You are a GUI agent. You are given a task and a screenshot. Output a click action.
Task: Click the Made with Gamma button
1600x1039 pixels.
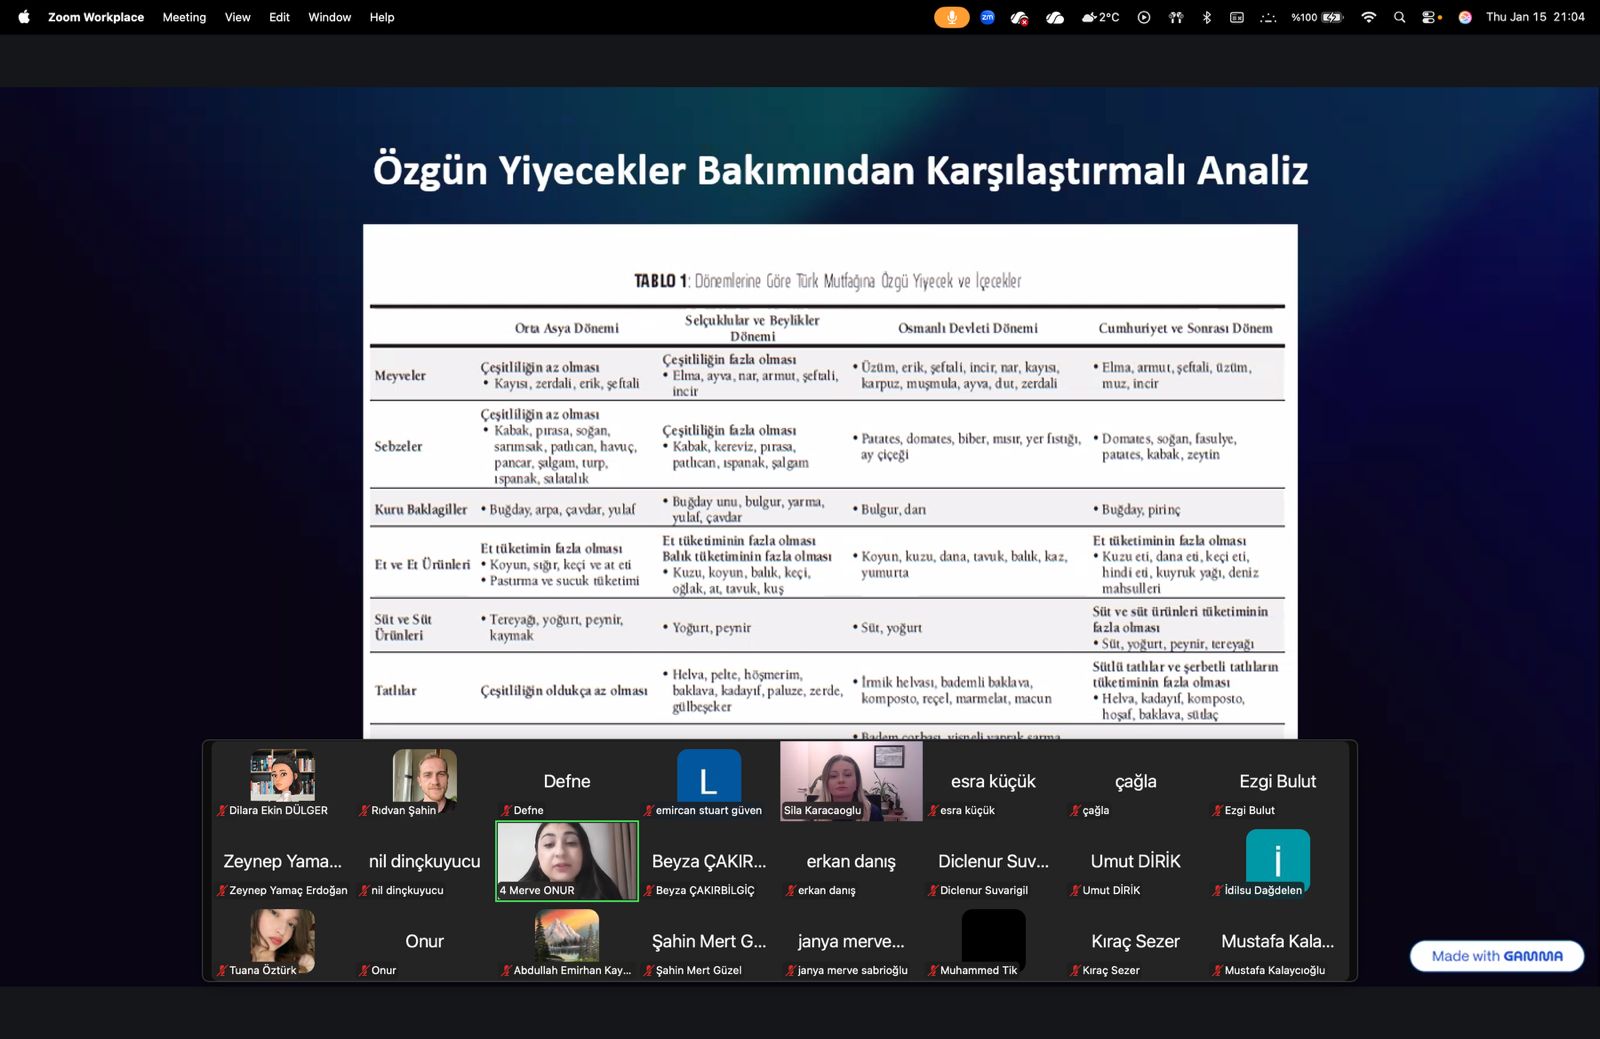tap(1496, 956)
